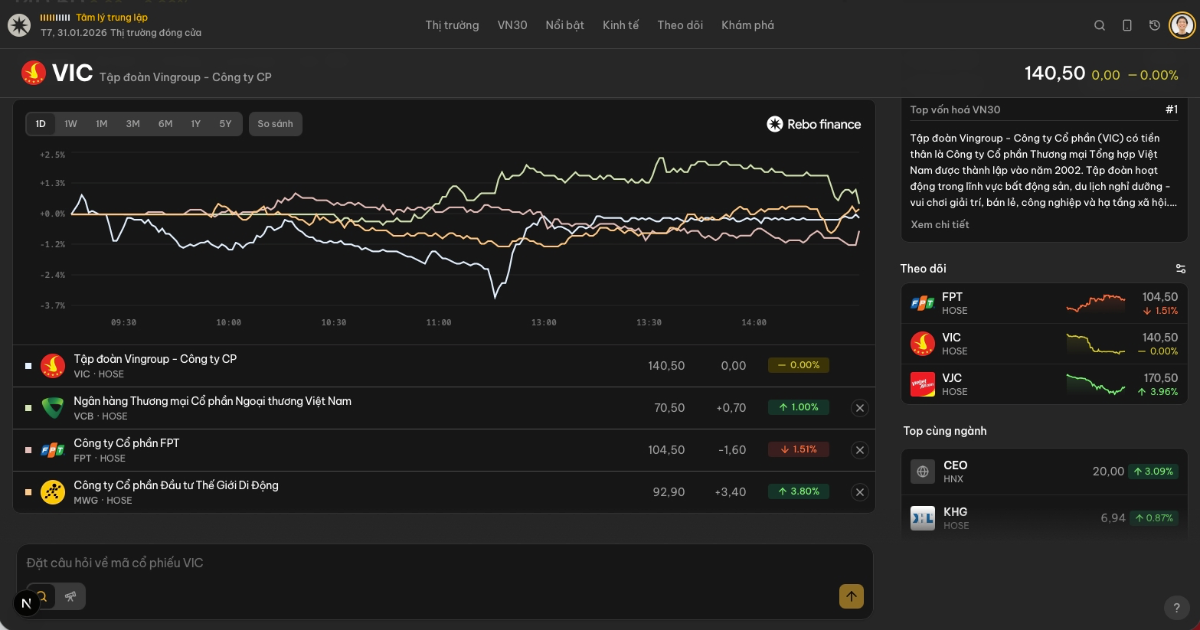Remove VCB from the comparison list
Screen dimensions: 1200x630
(859, 408)
